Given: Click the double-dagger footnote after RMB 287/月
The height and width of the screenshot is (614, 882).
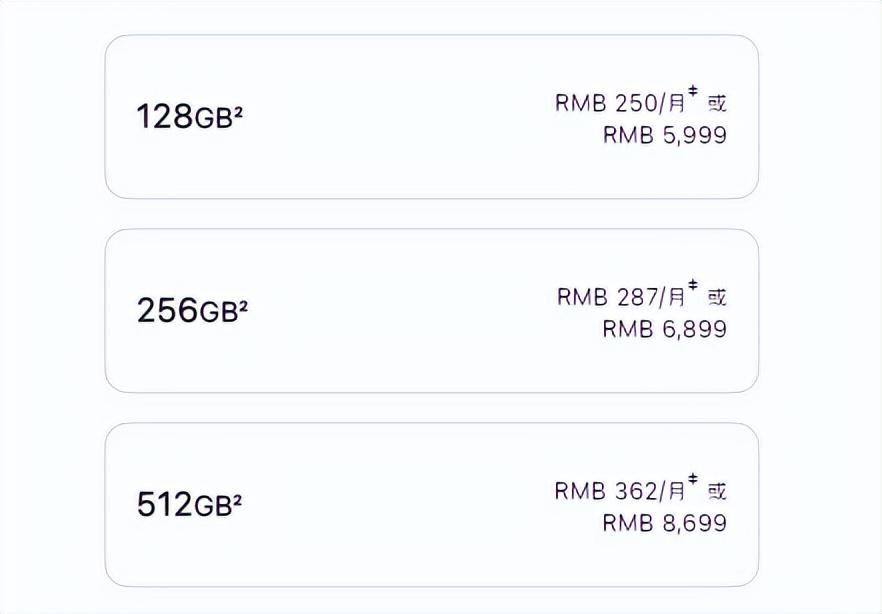Looking at the screenshot, I should (x=692, y=285).
